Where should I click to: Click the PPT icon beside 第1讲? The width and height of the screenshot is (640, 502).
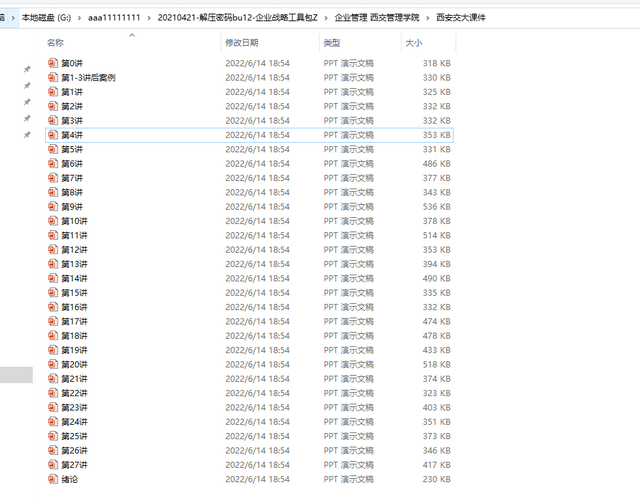tap(53, 92)
